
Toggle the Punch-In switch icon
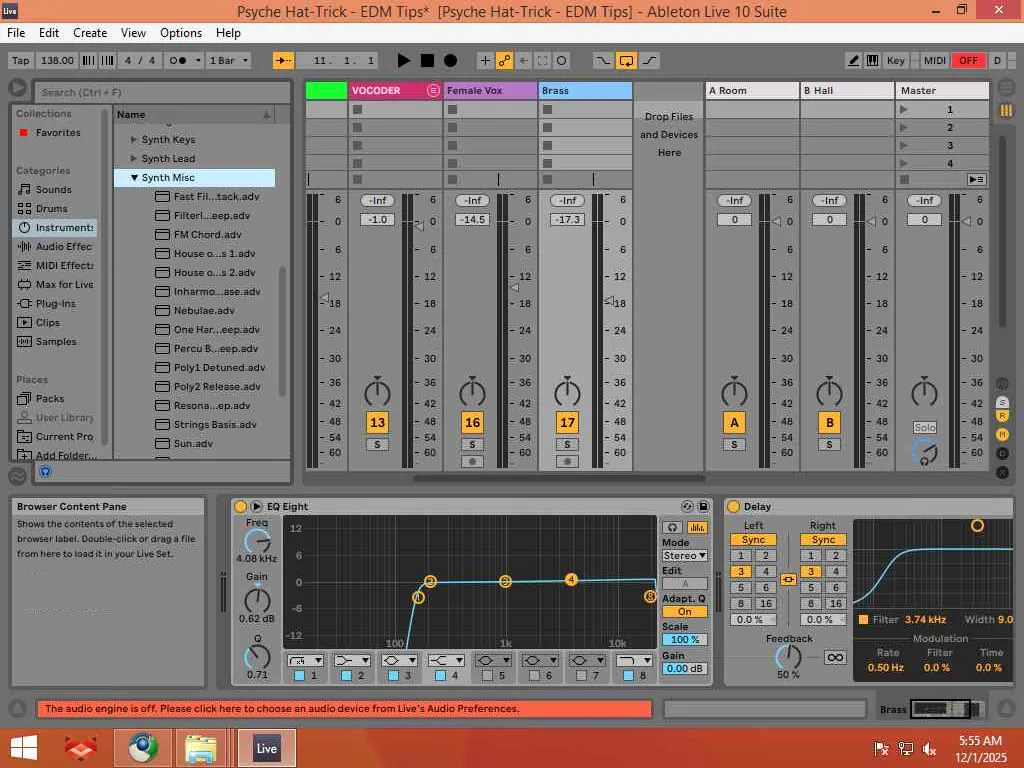603,61
